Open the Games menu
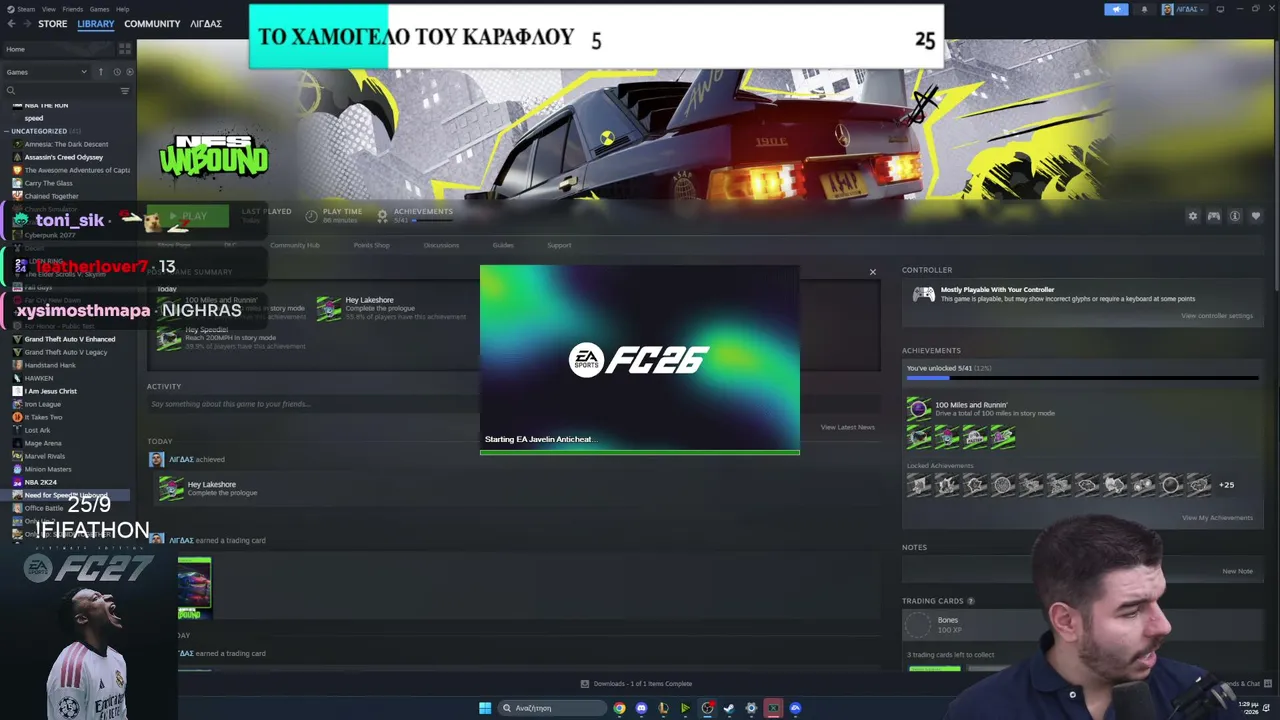This screenshot has width=1280, height=720. pyautogui.click(x=99, y=9)
